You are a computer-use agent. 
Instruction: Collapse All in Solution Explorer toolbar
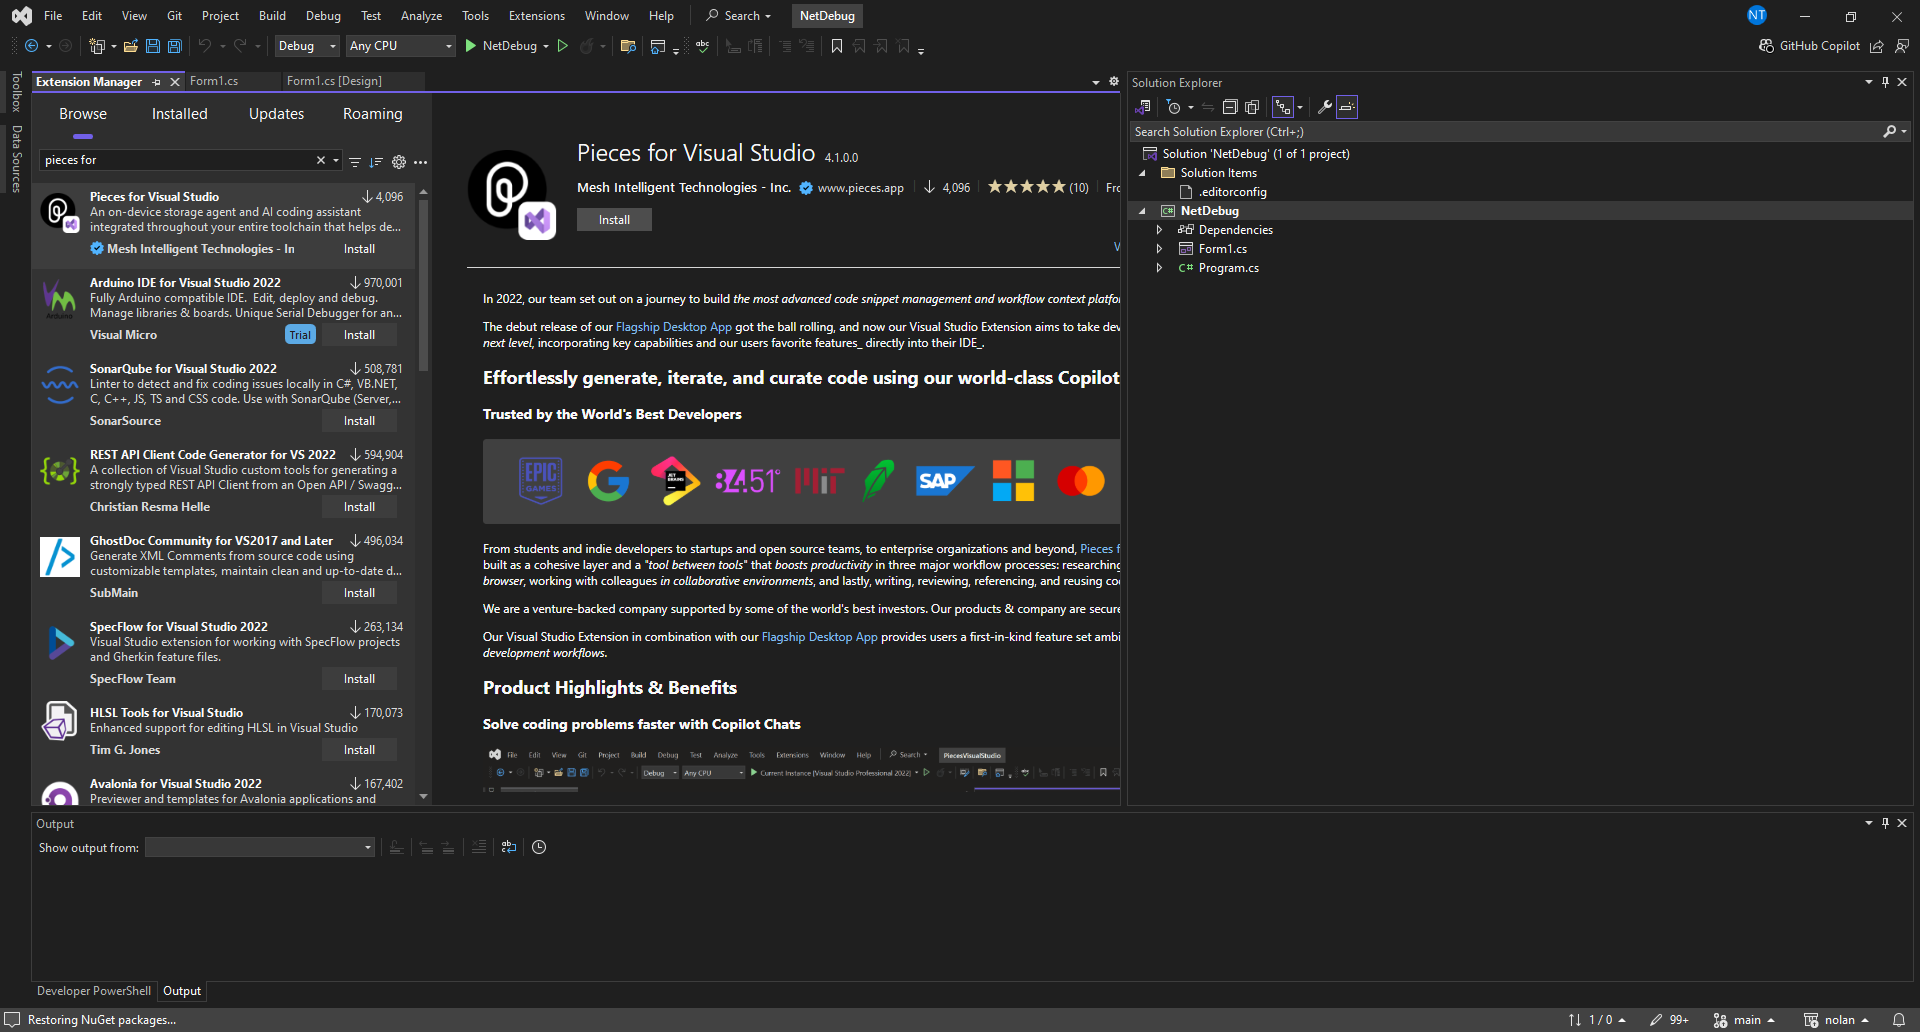pyautogui.click(x=1230, y=107)
